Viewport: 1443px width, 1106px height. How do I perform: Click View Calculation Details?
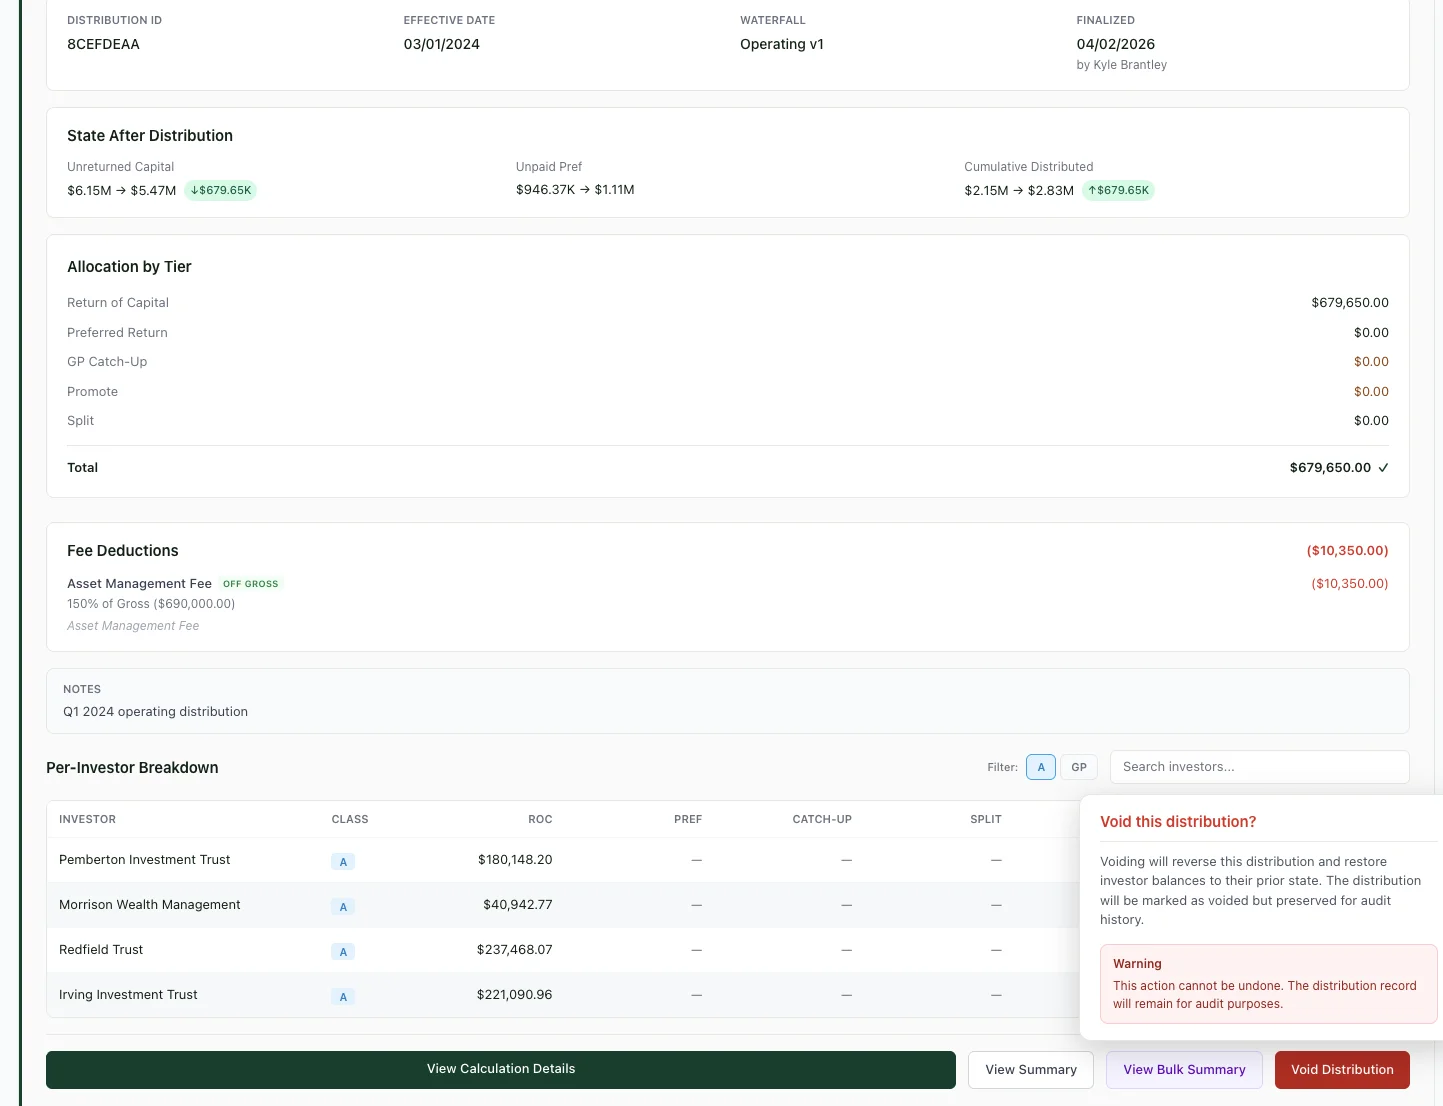tap(501, 1069)
